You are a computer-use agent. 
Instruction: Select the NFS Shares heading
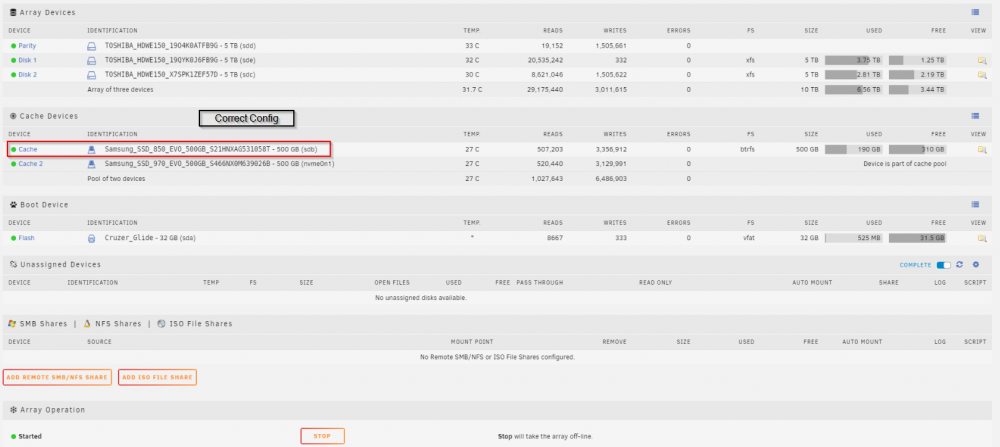coord(118,324)
